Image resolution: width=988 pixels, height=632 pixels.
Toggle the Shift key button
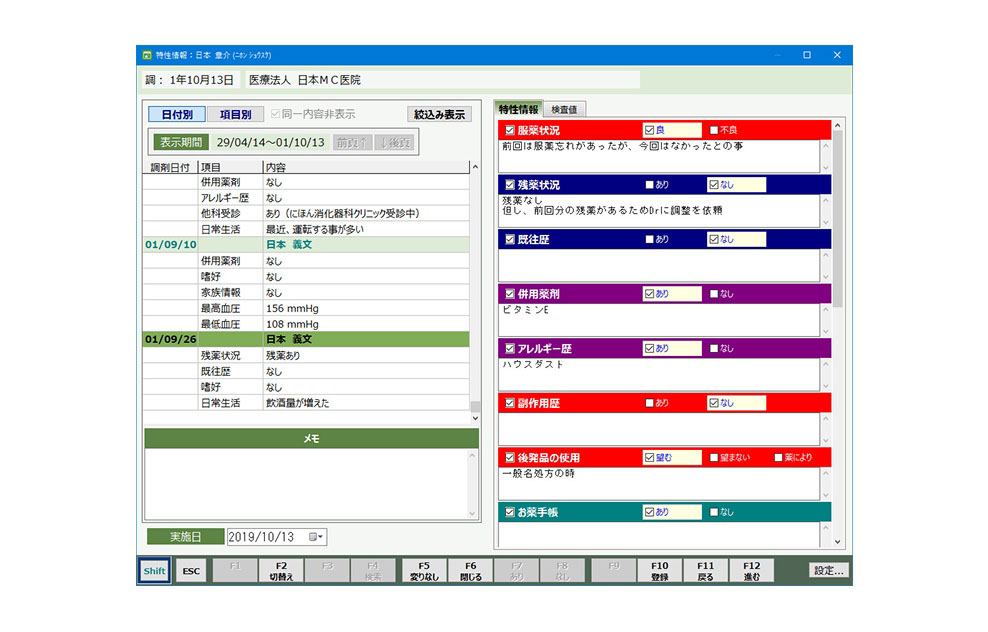[153, 571]
